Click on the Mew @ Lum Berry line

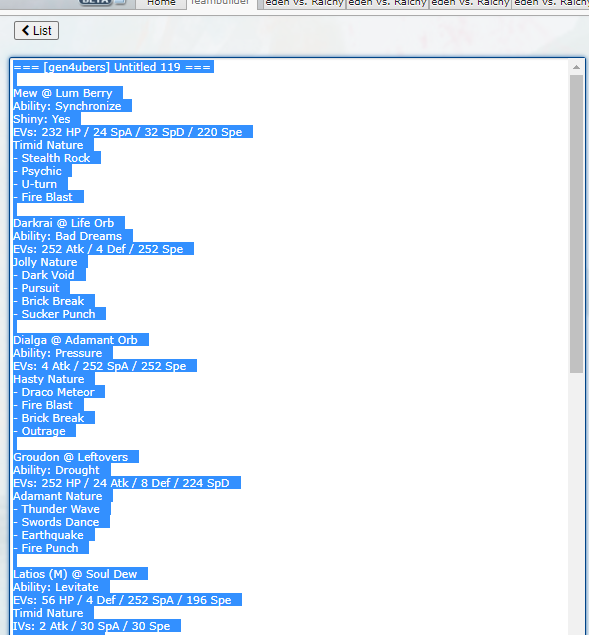coord(63,93)
